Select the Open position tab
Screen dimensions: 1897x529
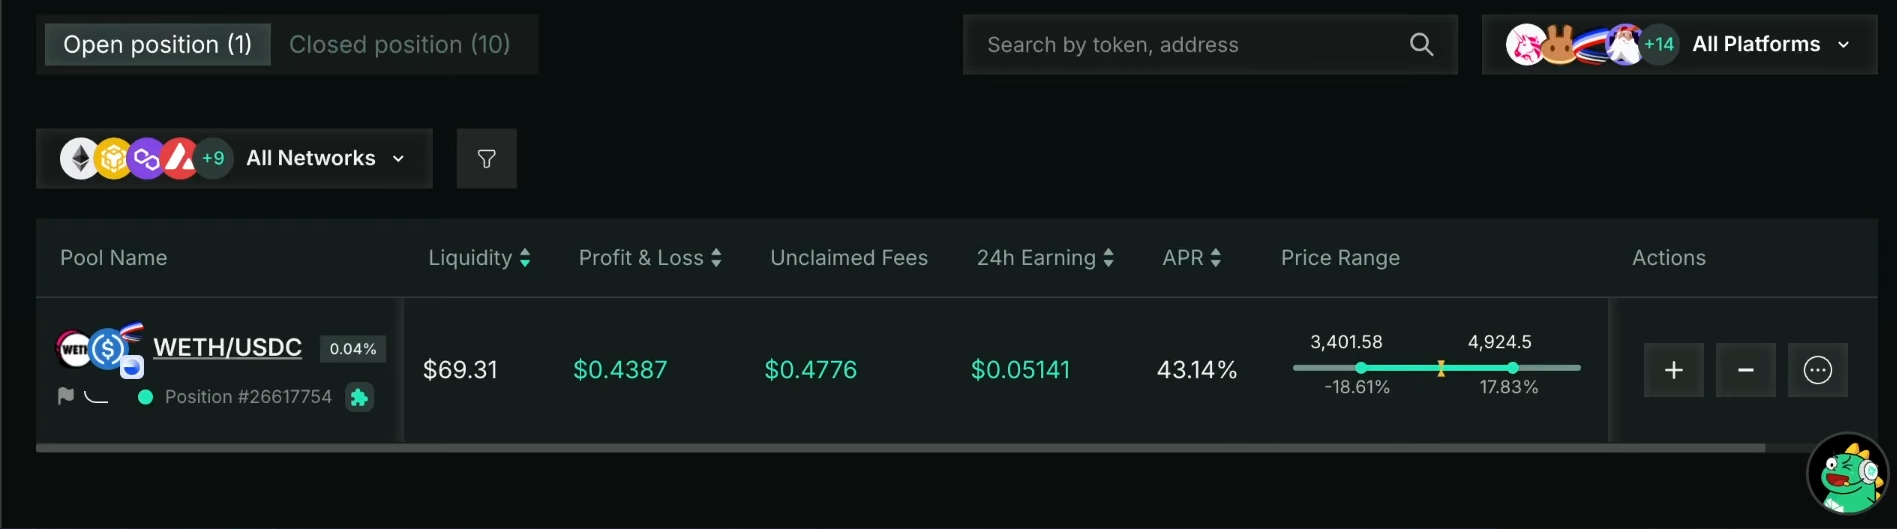(x=158, y=45)
